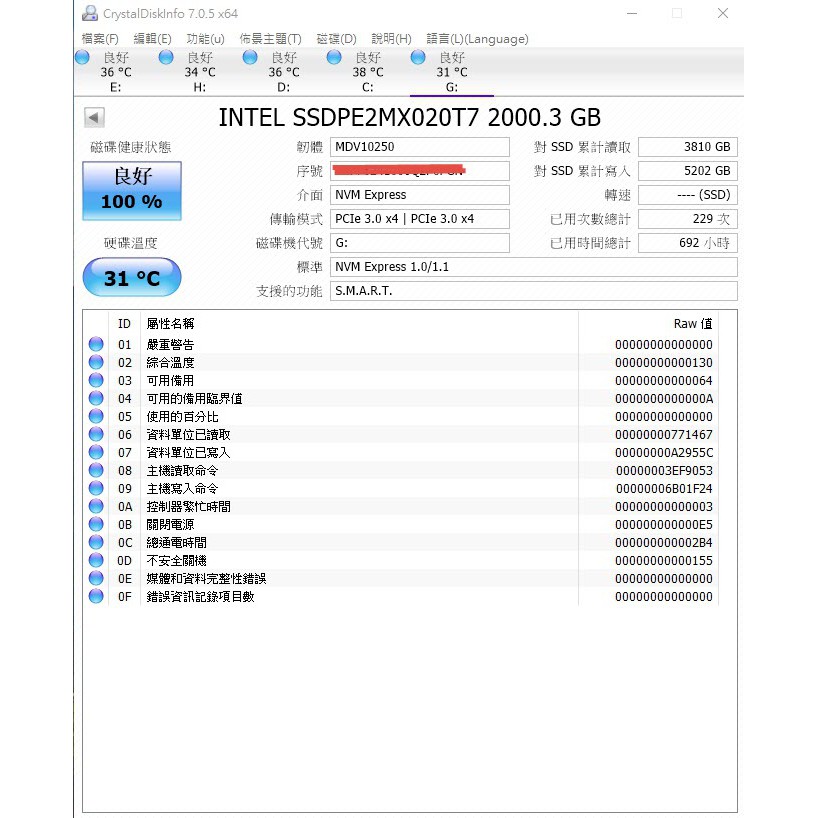Open the 功能(u) menu
This screenshot has width=818, height=818.
[205, 39]
